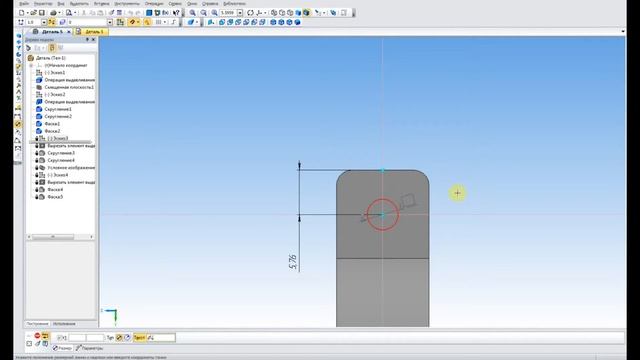Click the Print icon in the toolbar
640x360 pixels.
coord(53,13)
